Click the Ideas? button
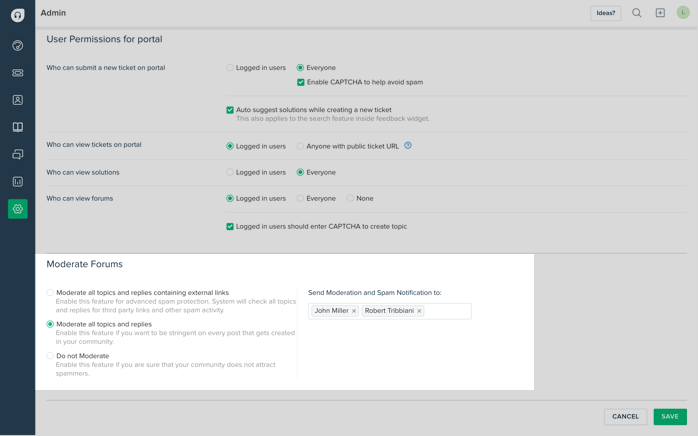This screenshot has height=436, width=698. coord(605,13)
